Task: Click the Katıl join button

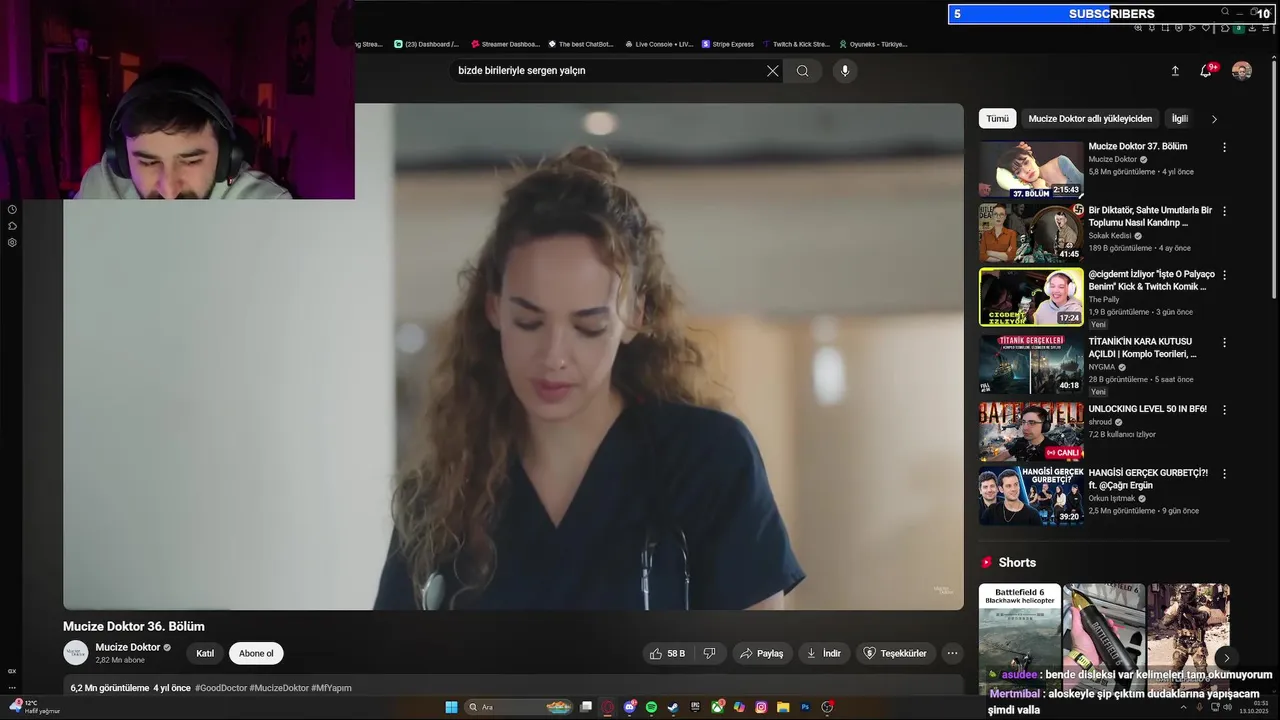Action: point(205,653)
